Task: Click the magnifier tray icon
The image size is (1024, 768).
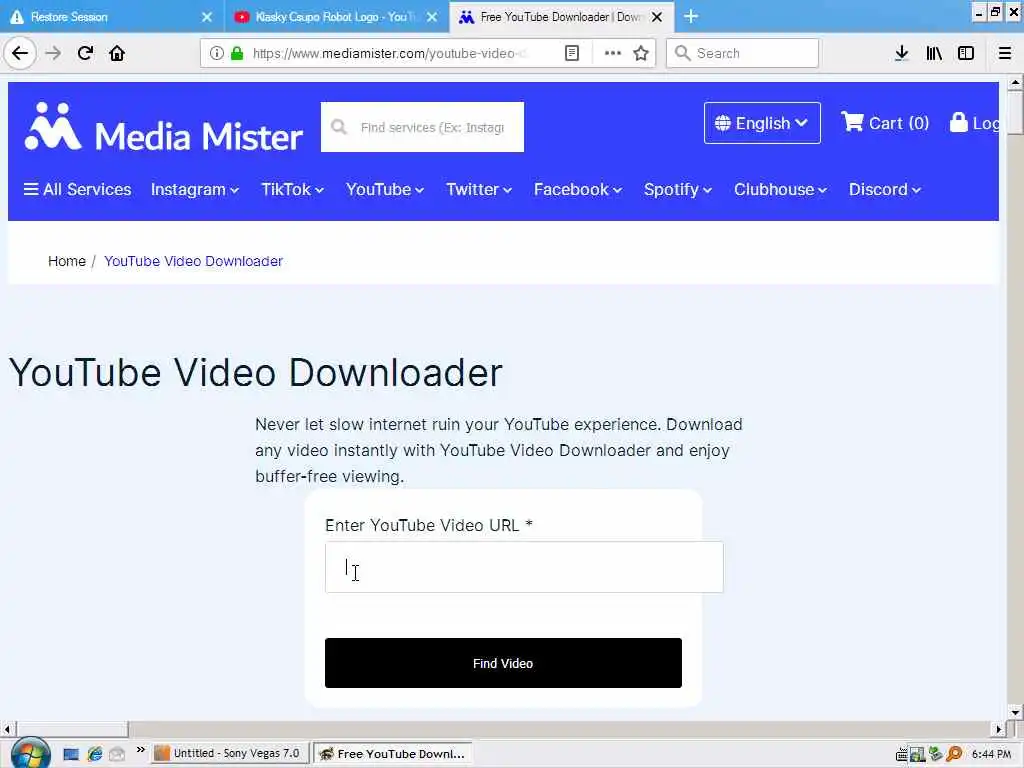Action: pyautogui.click(x=954, y=754)
